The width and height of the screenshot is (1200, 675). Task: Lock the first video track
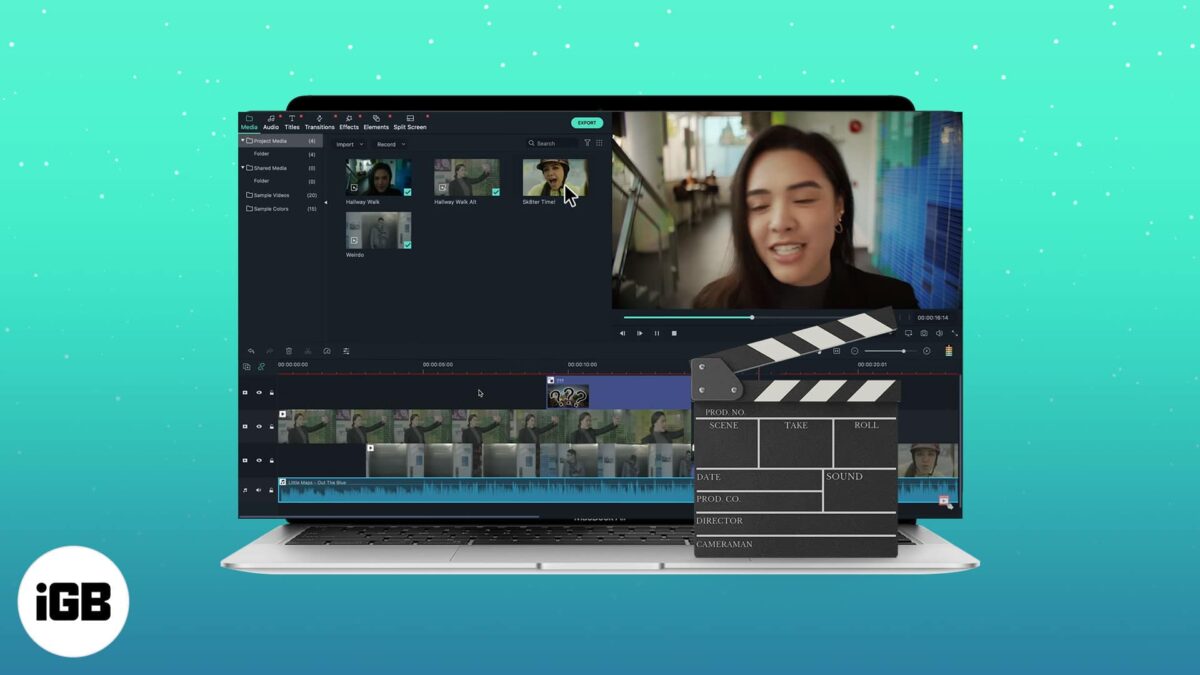pyautogui.click(x=271, y=392)
